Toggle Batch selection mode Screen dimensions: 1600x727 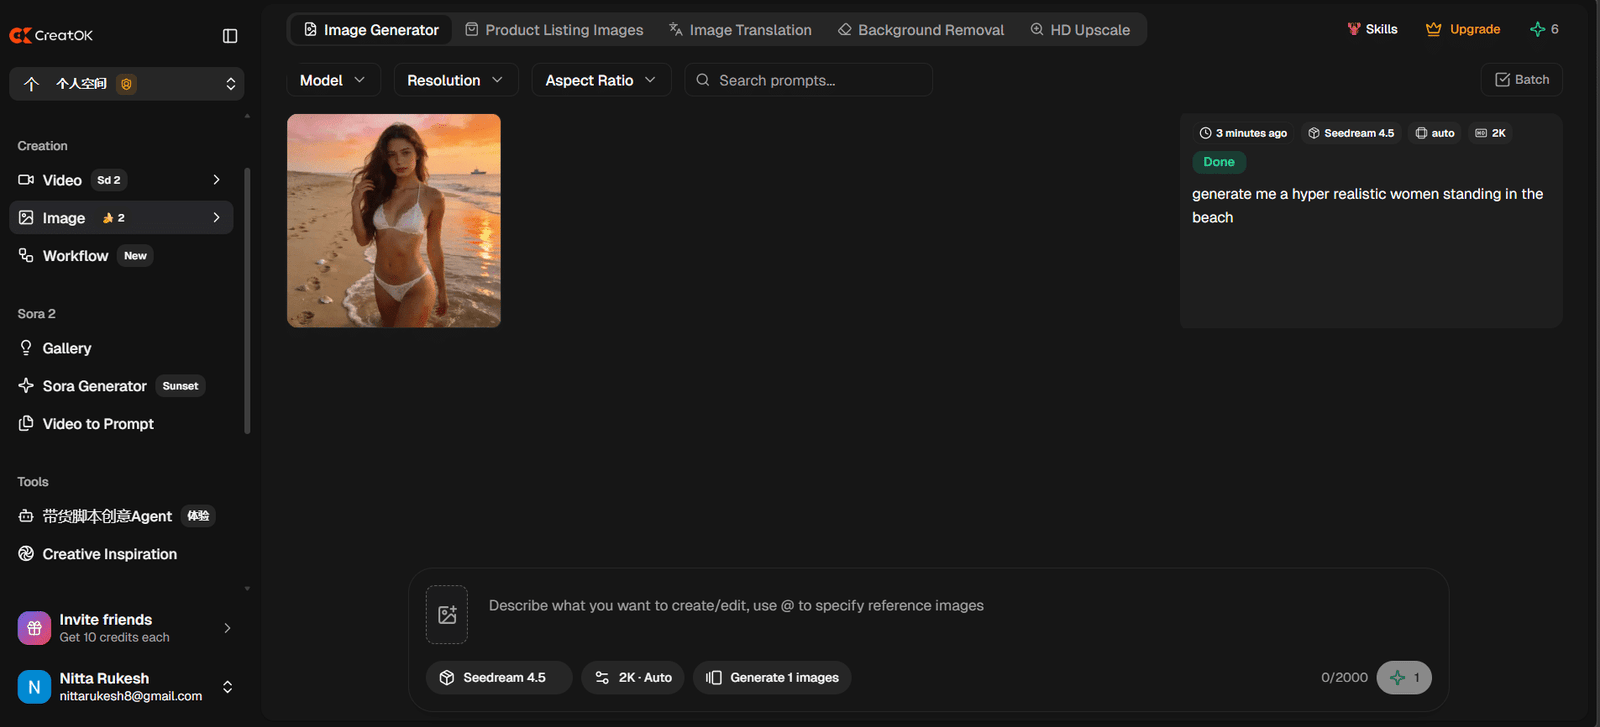click(x=1521, y=80)
